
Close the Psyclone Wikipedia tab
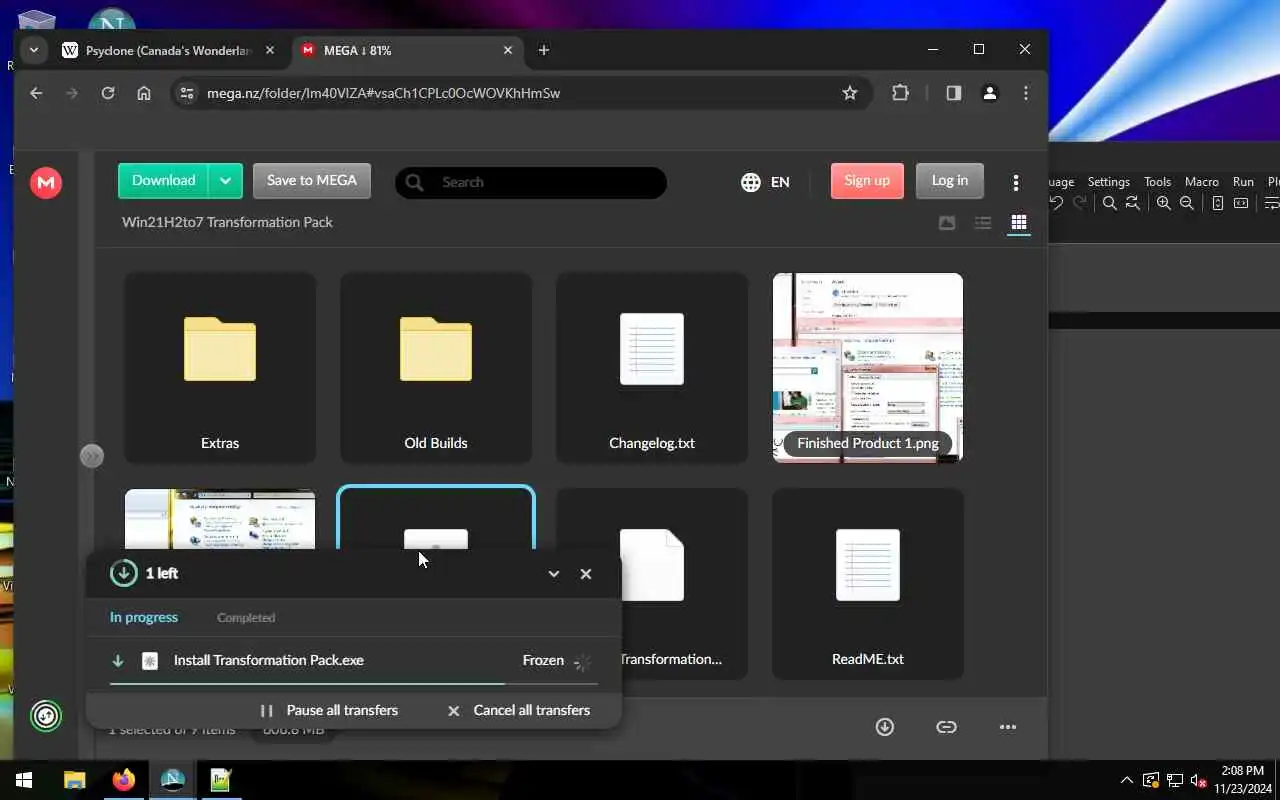pos(270,50)
